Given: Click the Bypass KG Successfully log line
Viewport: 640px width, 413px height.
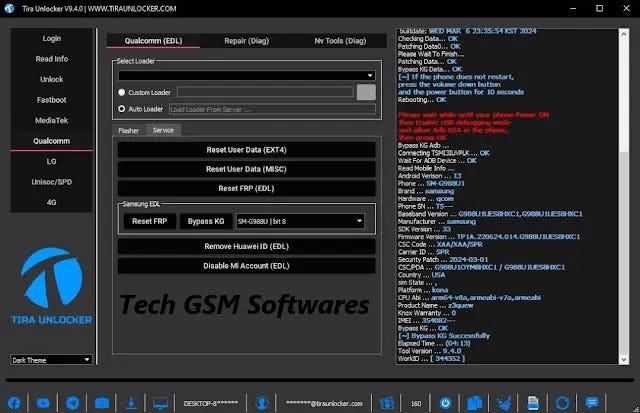Looking at the screenshot, I should click(444, 335).
